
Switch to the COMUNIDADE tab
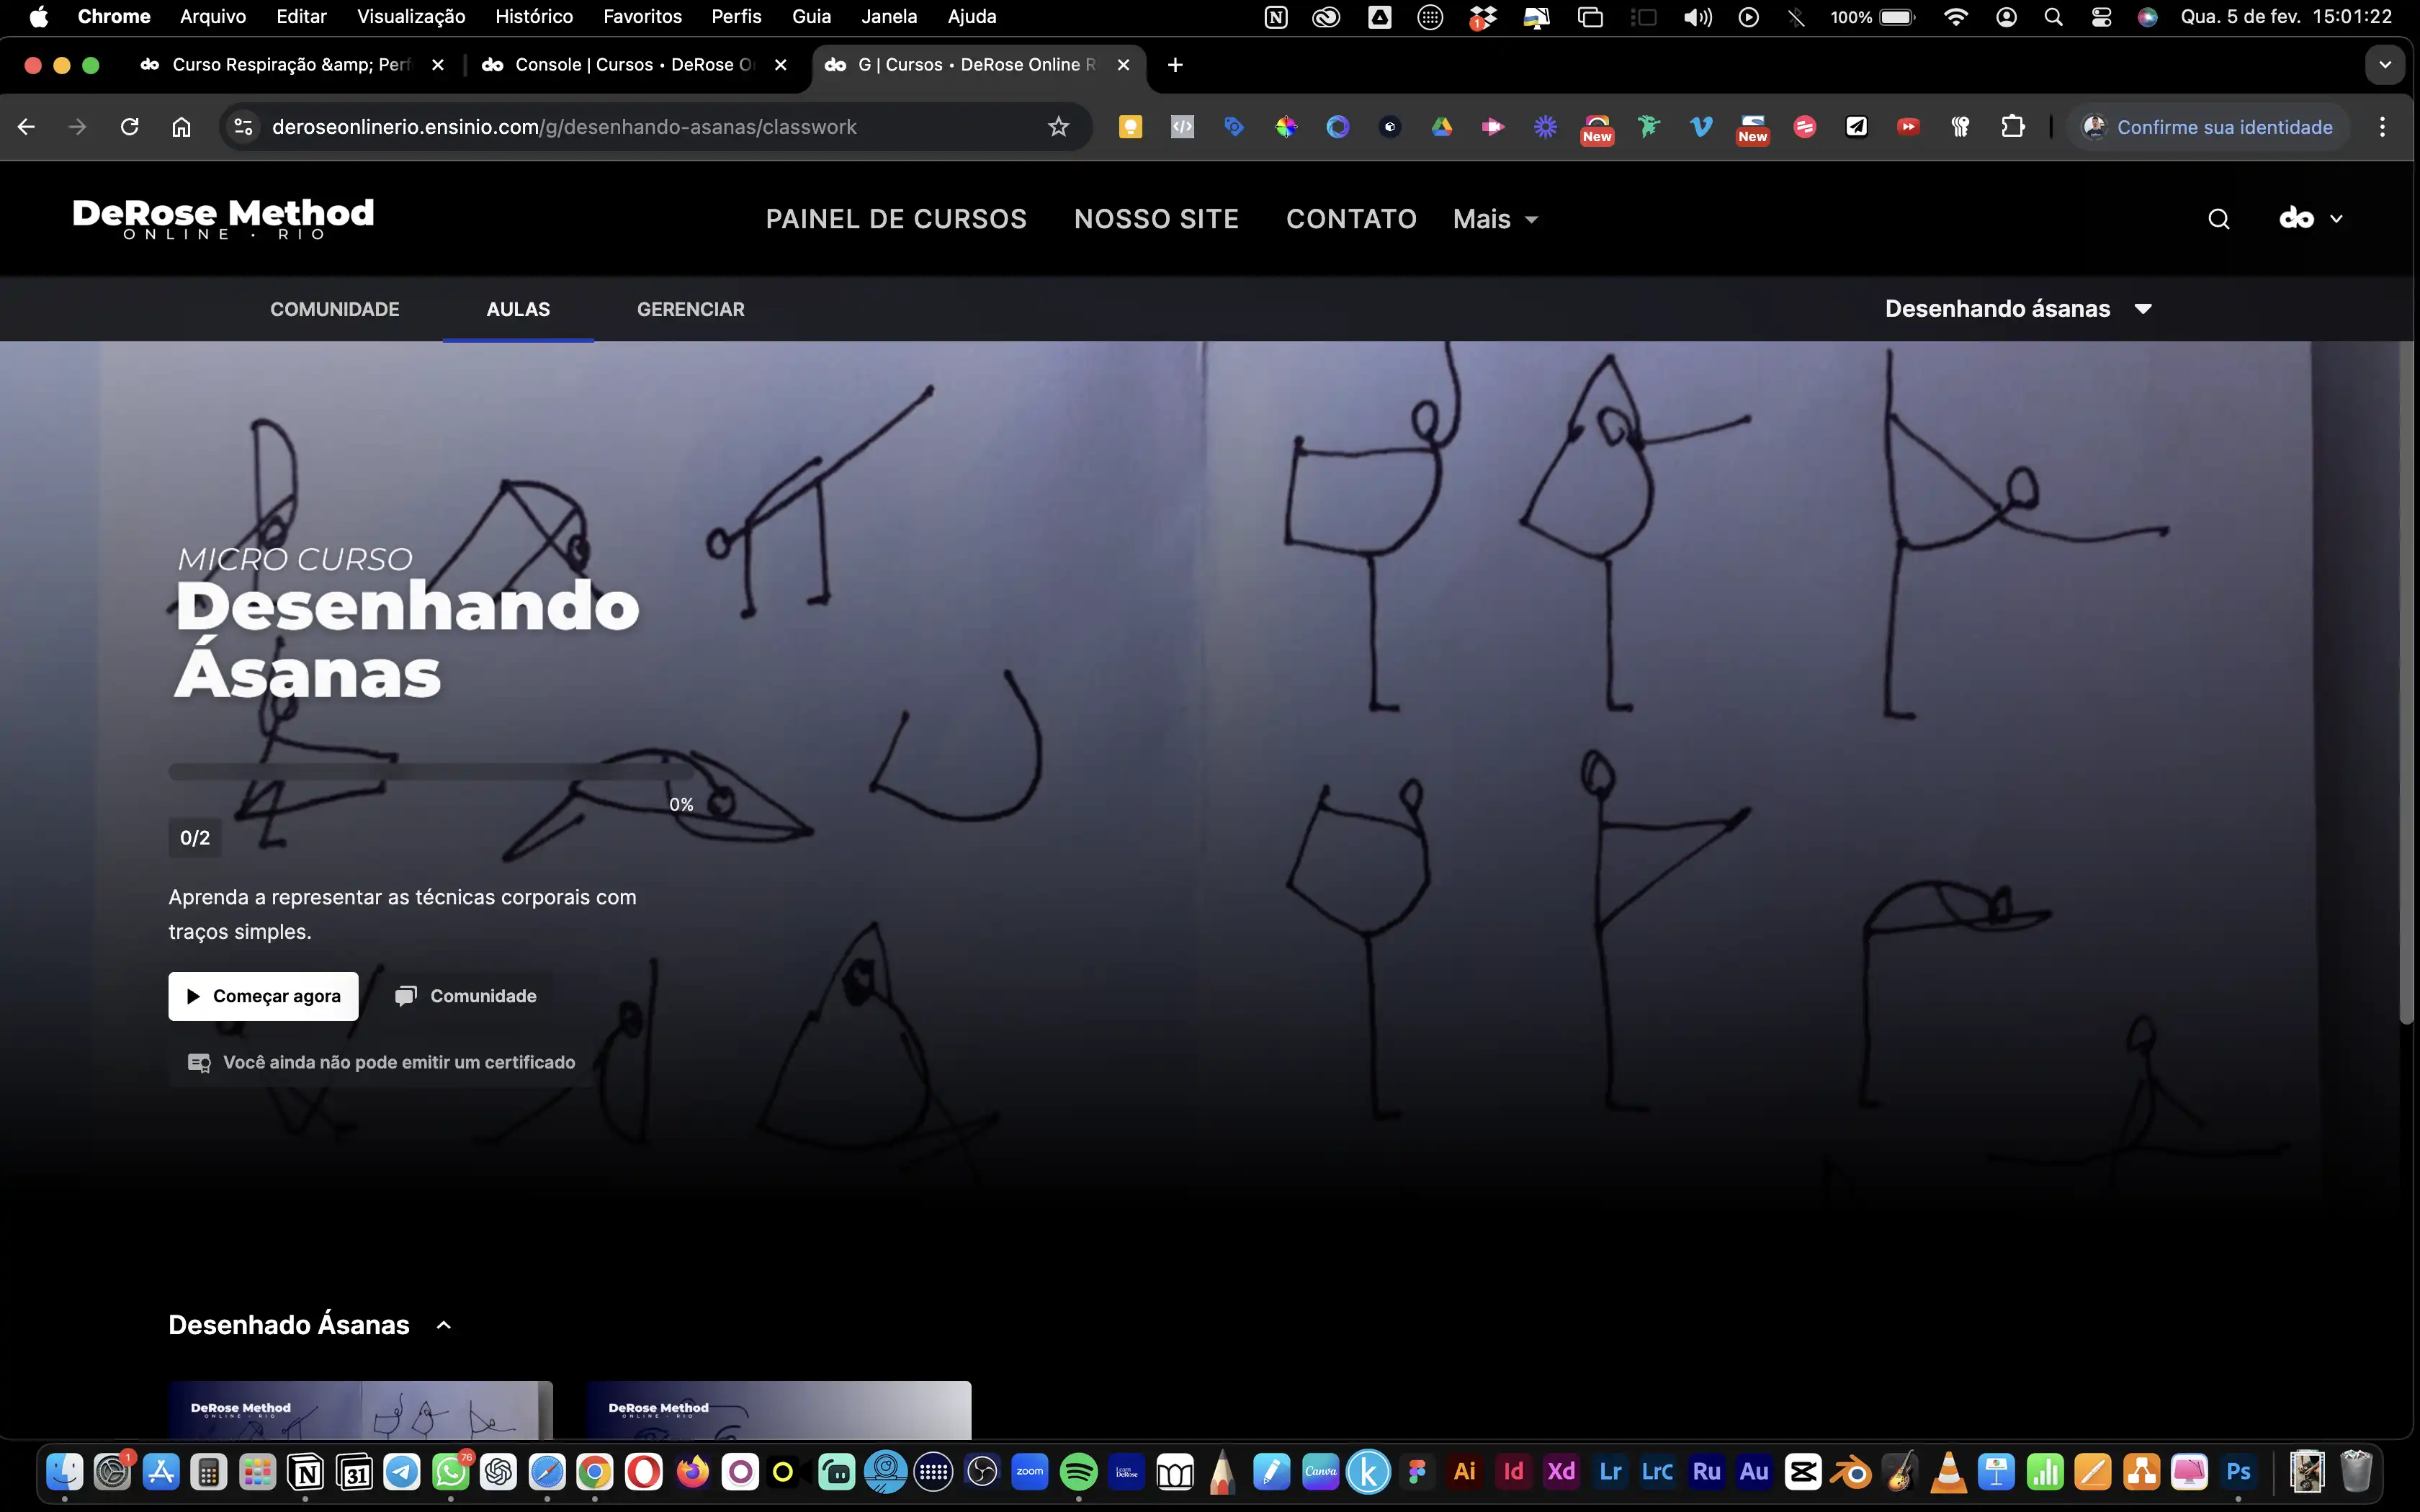(x=334, y=309)
